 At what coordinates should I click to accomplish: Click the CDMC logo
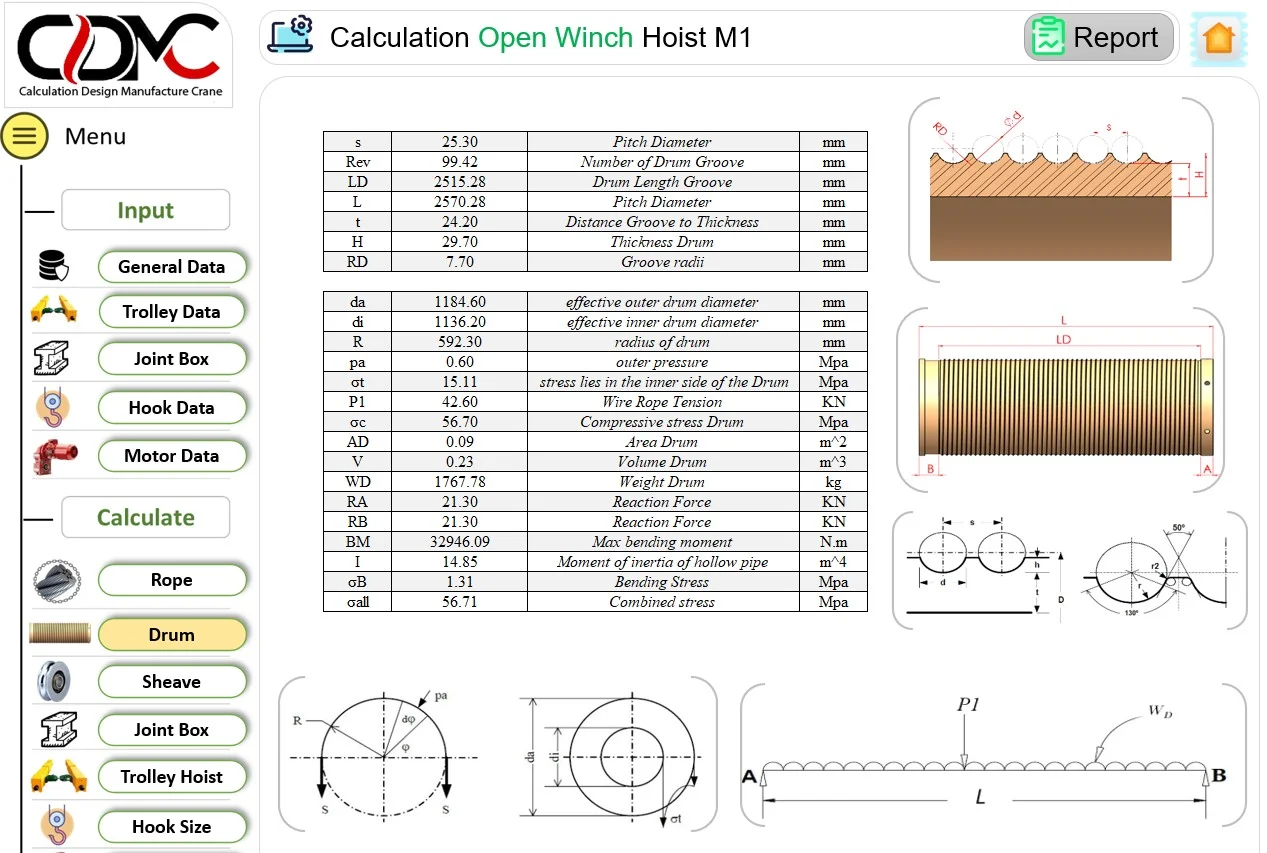pyautogui.click(x=119, y=55)
